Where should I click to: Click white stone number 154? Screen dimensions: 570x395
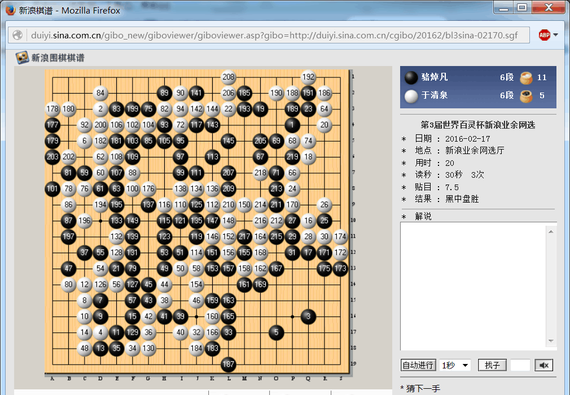[196, 285]
